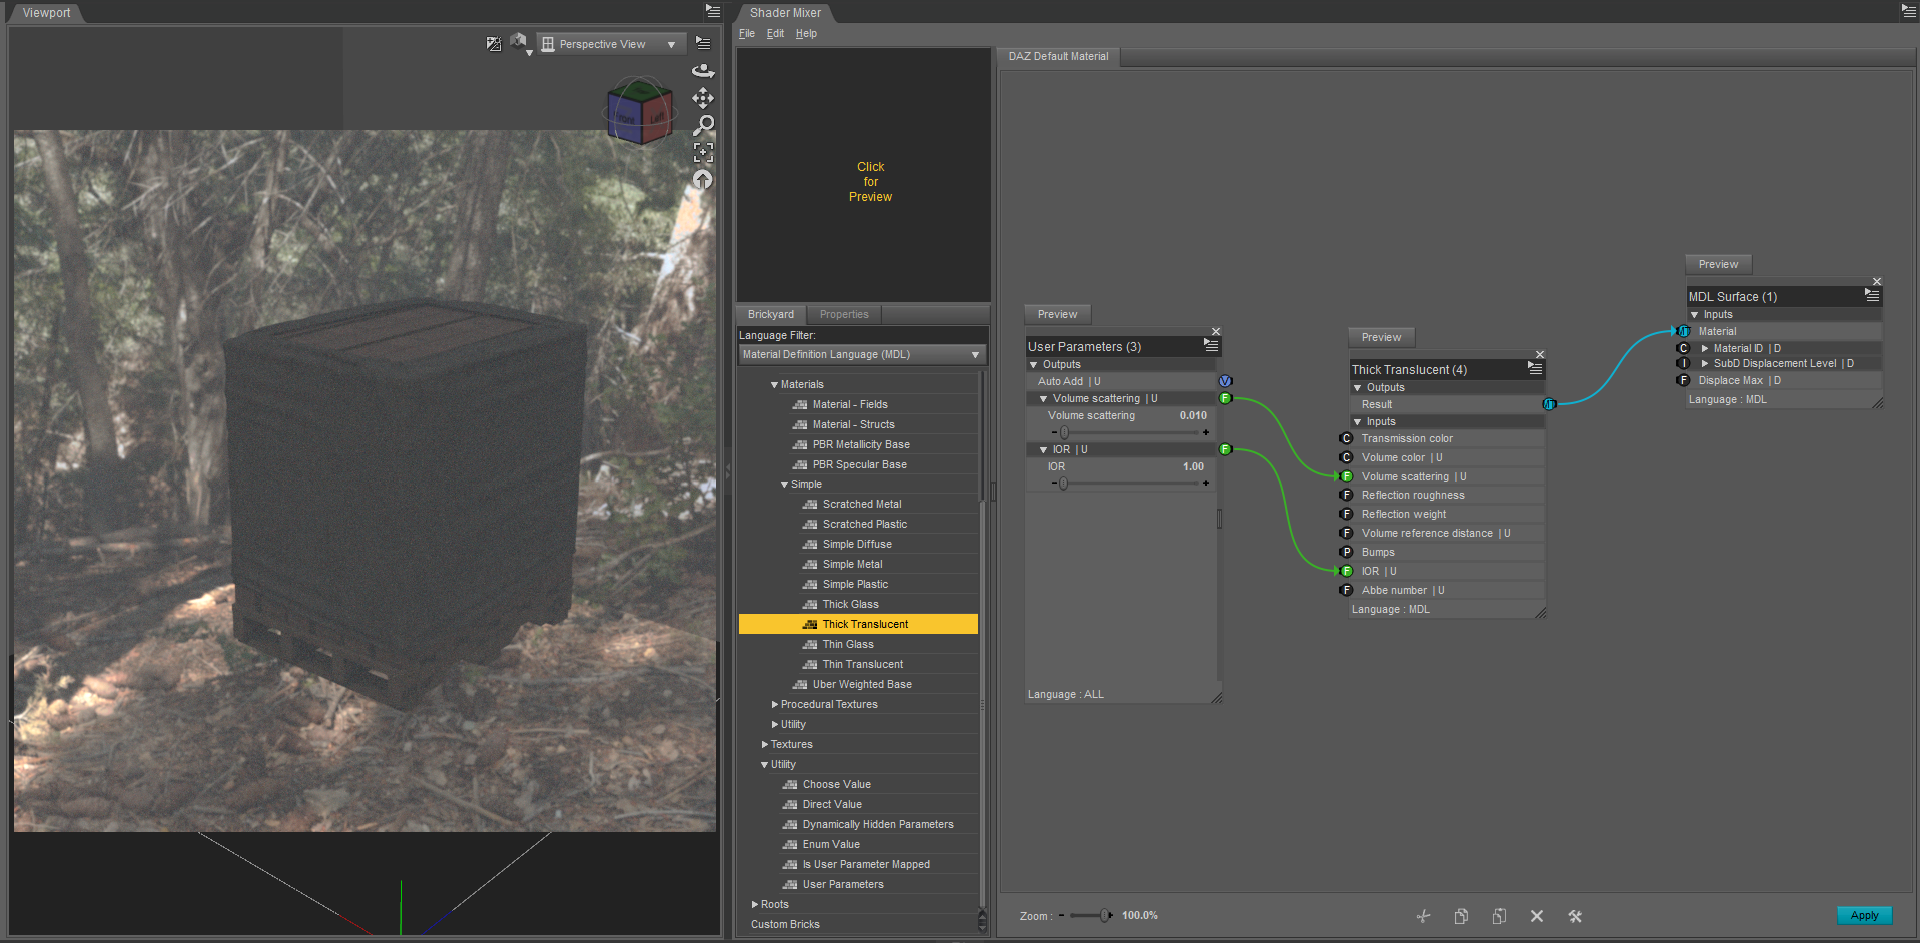Viewport: 1920px width, 943px height.
Task: Expand the Roots tree group
Action: click(754, 905)
